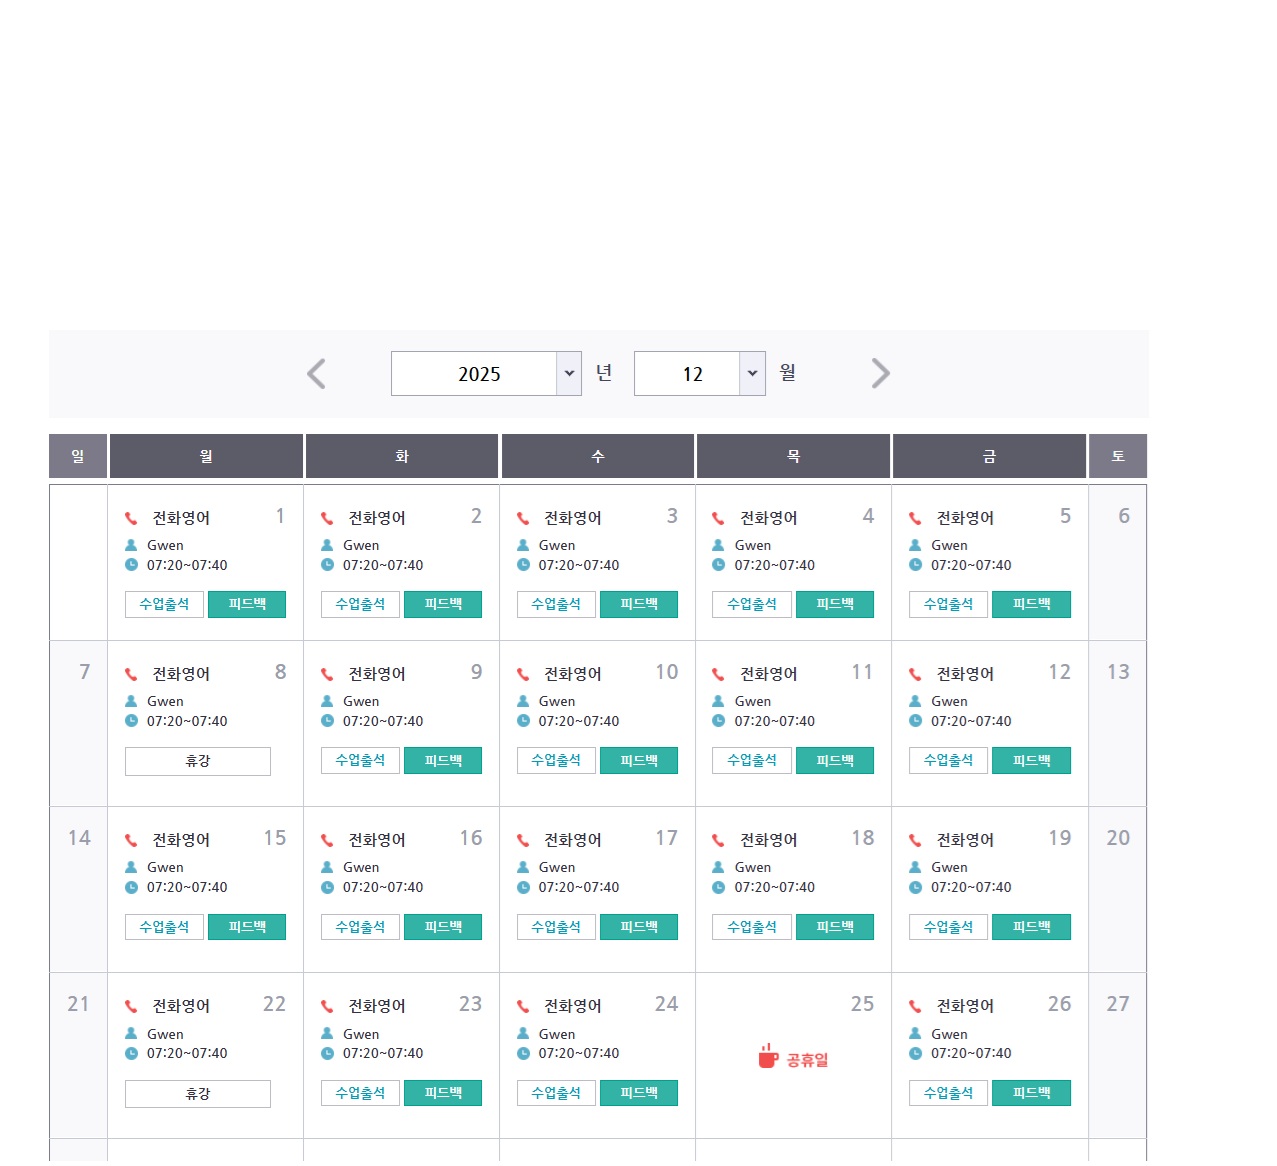Screen dimensions: 1277x1166
Task: Select the 수 weekday column header
Action: pos(598,456)
